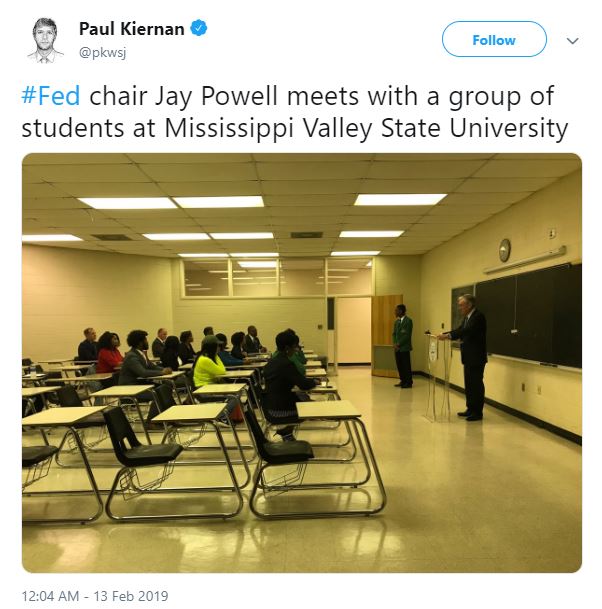Viewport: 602px width, 609px height.
Task: Click the blue verified badge
Action: point(200,29)
